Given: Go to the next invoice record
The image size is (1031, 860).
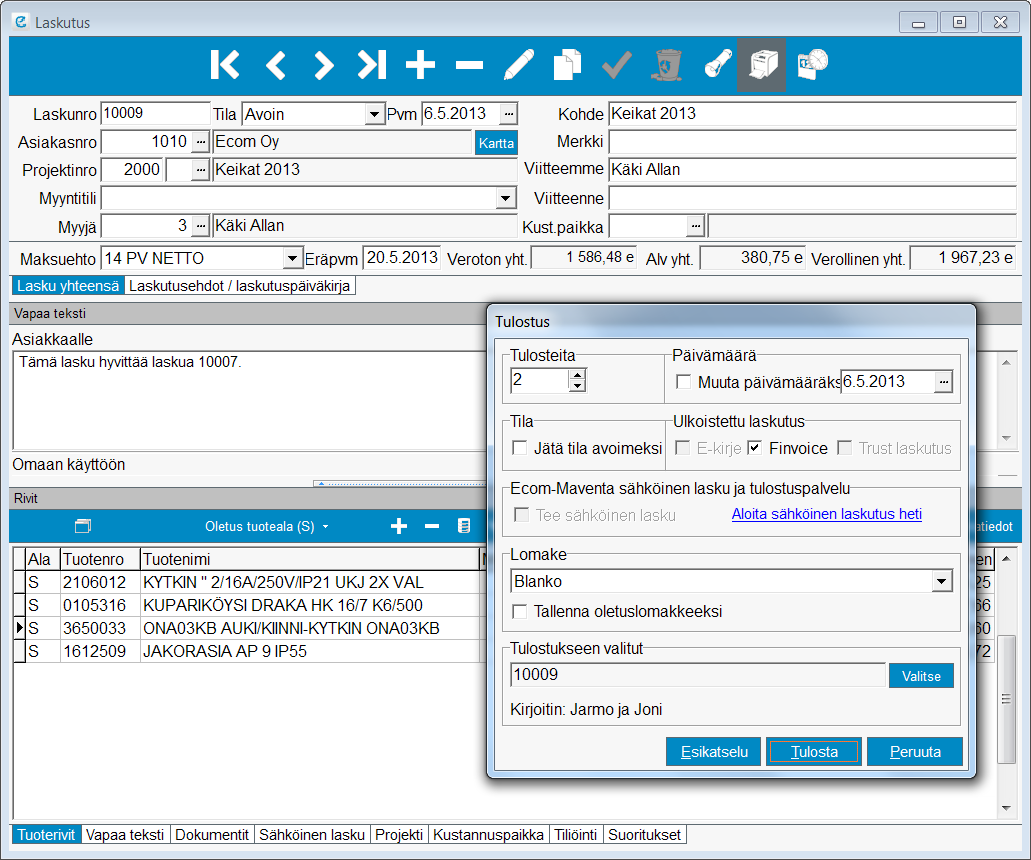Looking at the screenshot, I should 323,65.
